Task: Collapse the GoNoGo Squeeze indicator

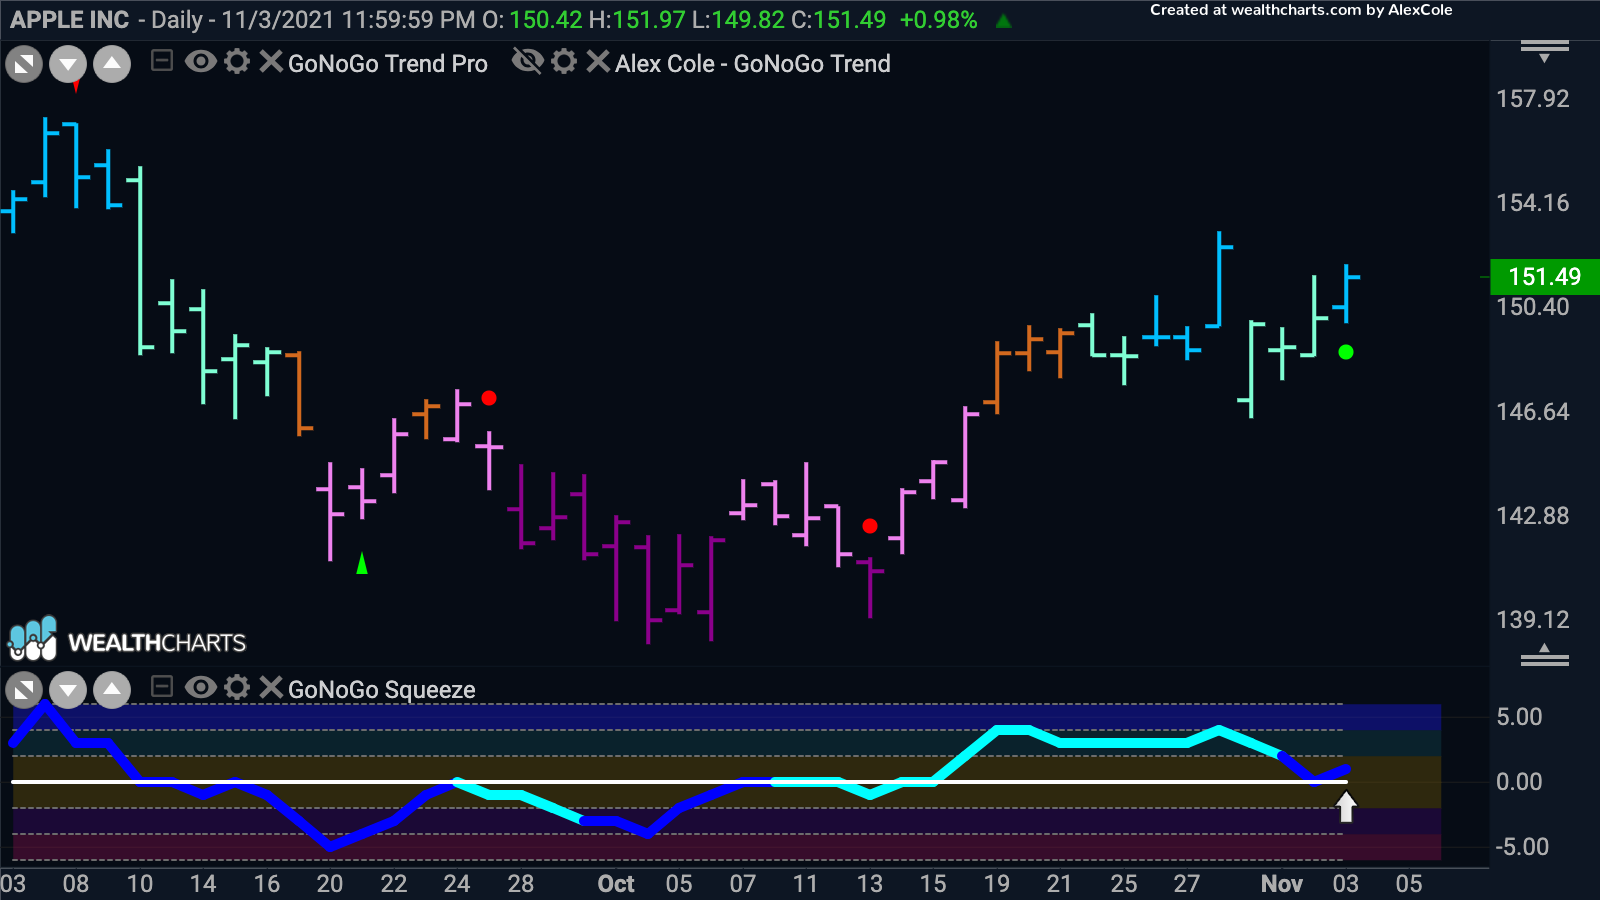Action: [162, 687]
